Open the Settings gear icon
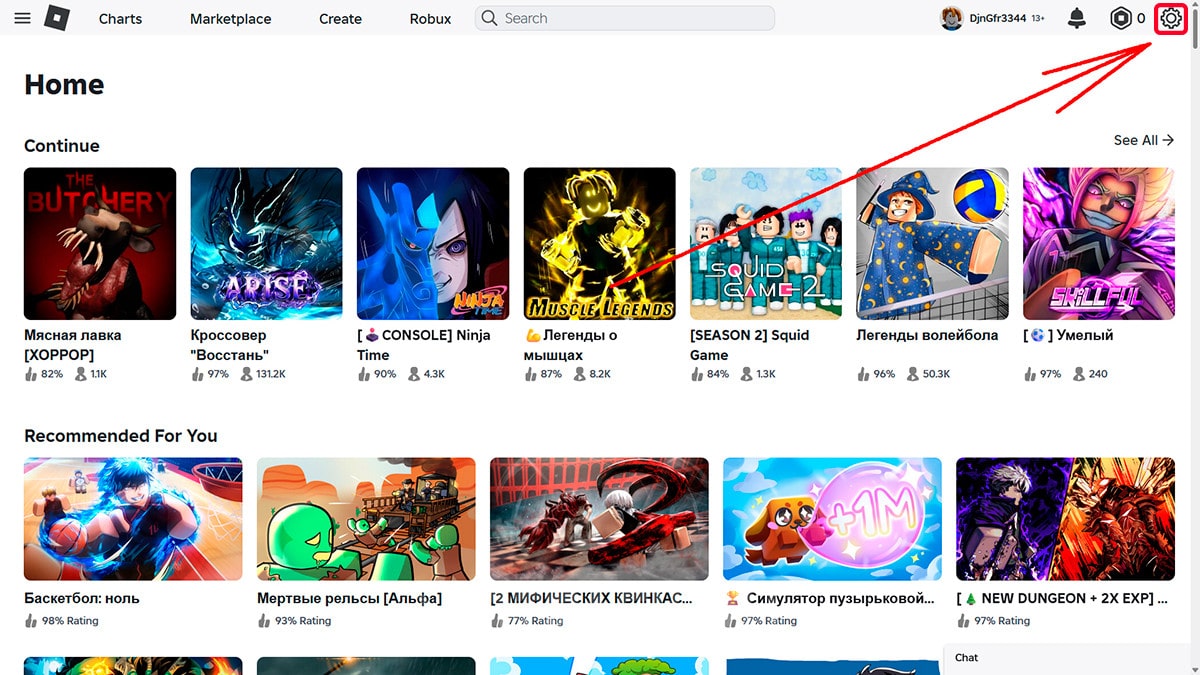The image size is (1200, 675). [x=1170, y=18]
